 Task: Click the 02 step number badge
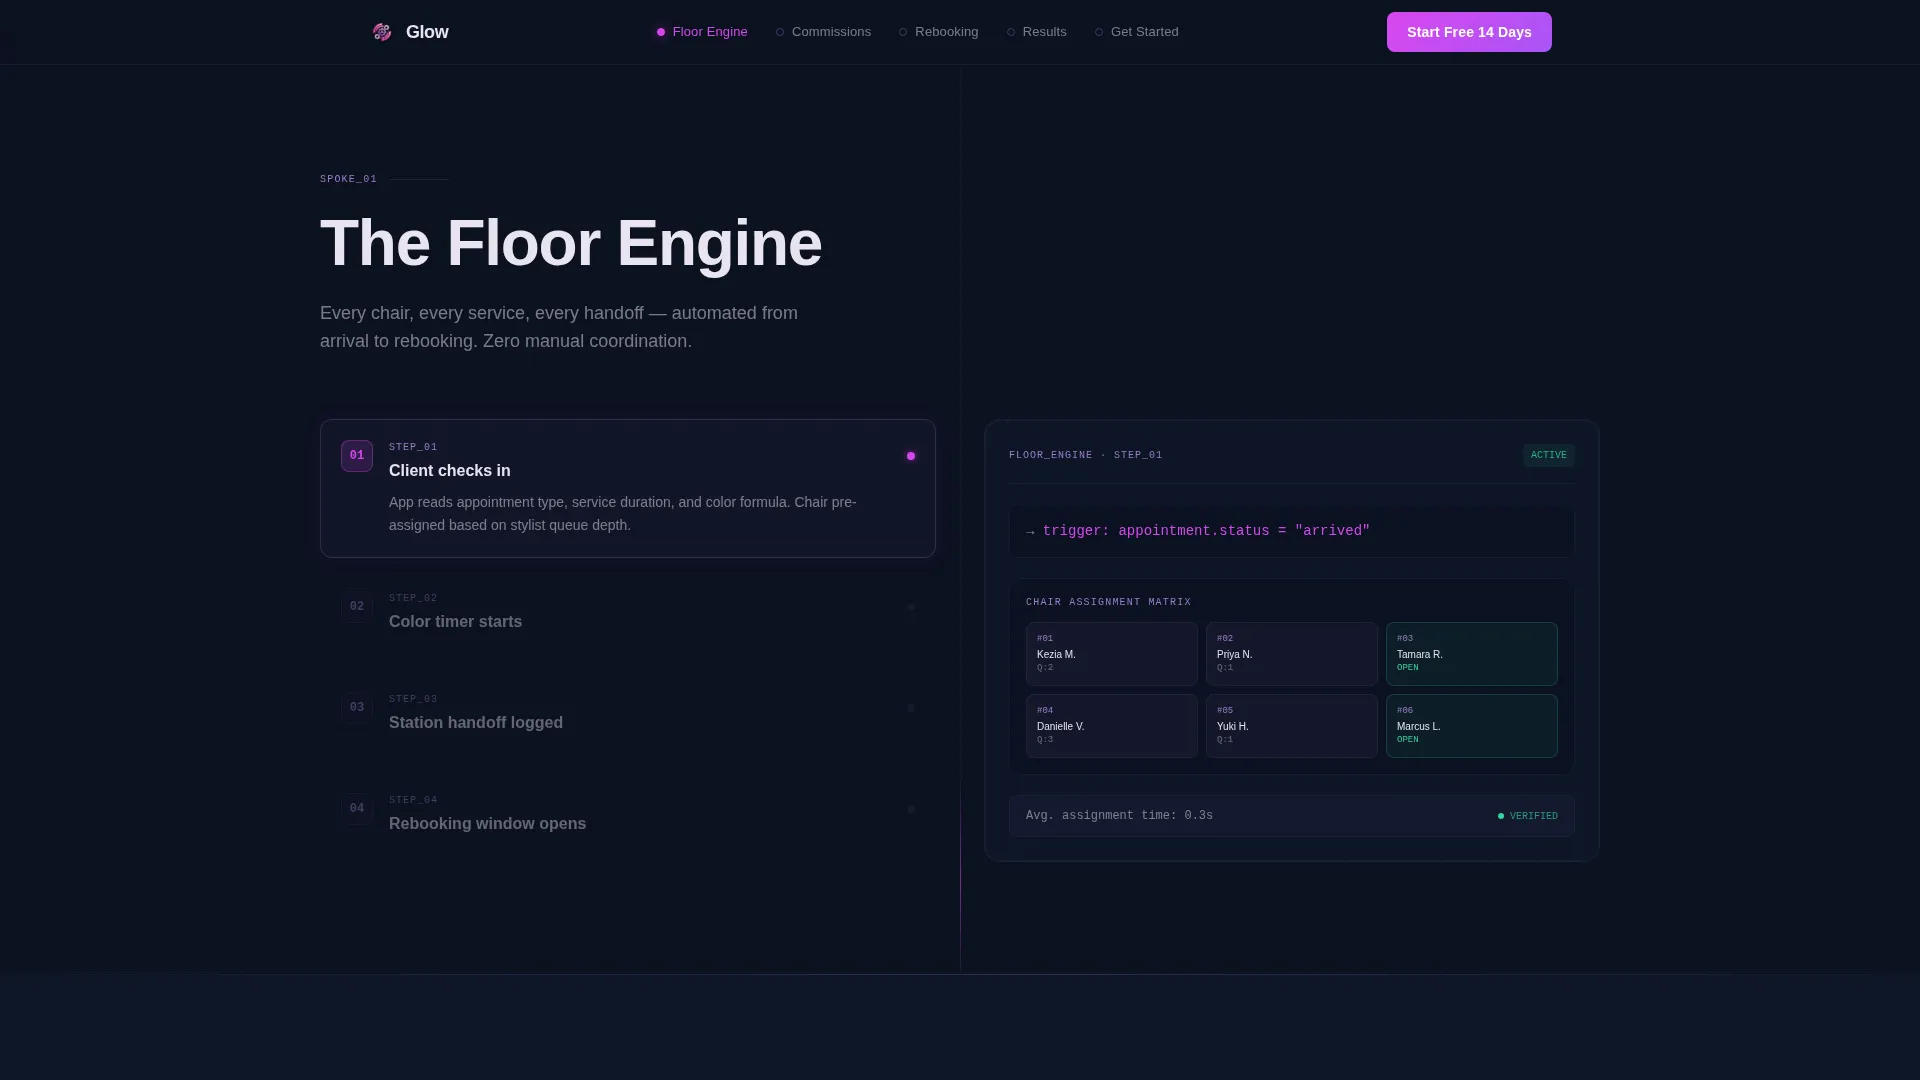(357, 607)
